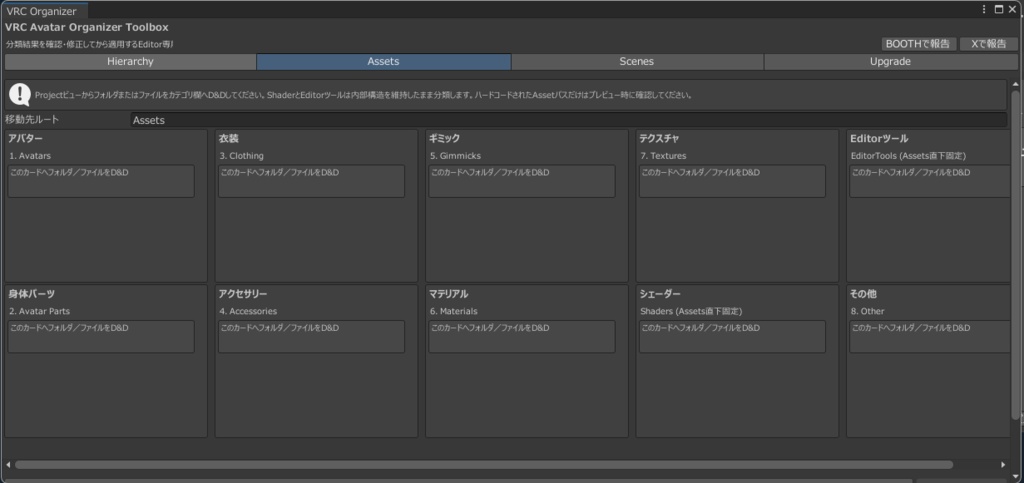This screenshot has height=483, width=1024.
Task: Maximize the VRC Organizer window
Action: (x=999, y=9)
